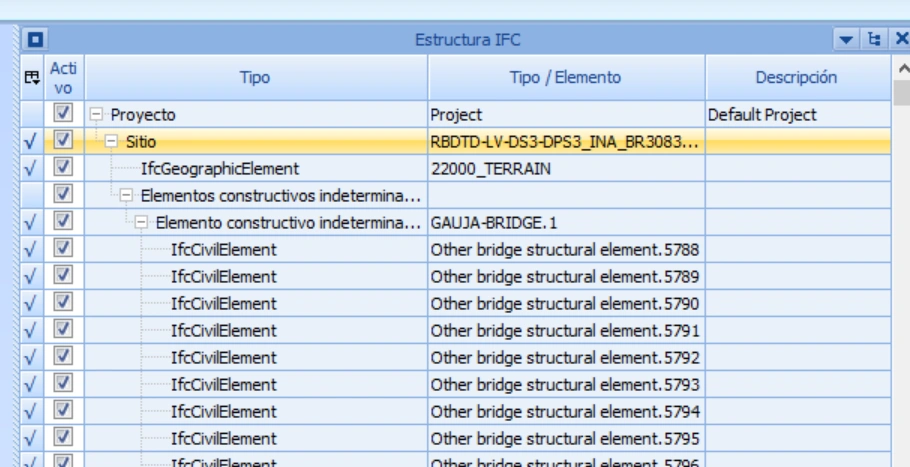This screenshot has height=467, width=910.
Task: Uncheck the Activo checkbox for Proyecto
Action: [63, 115]
